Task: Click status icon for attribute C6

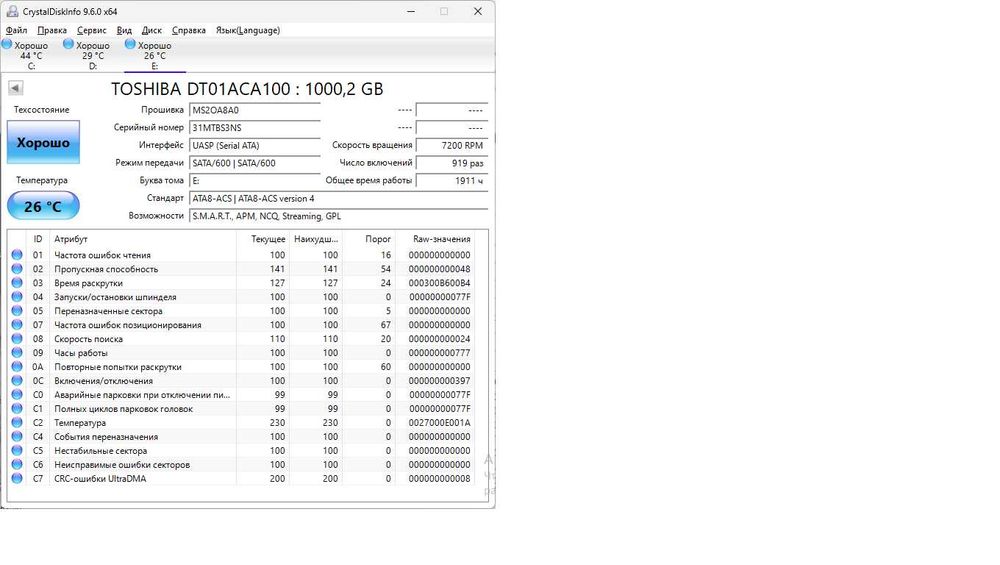Action: [17, 464]
